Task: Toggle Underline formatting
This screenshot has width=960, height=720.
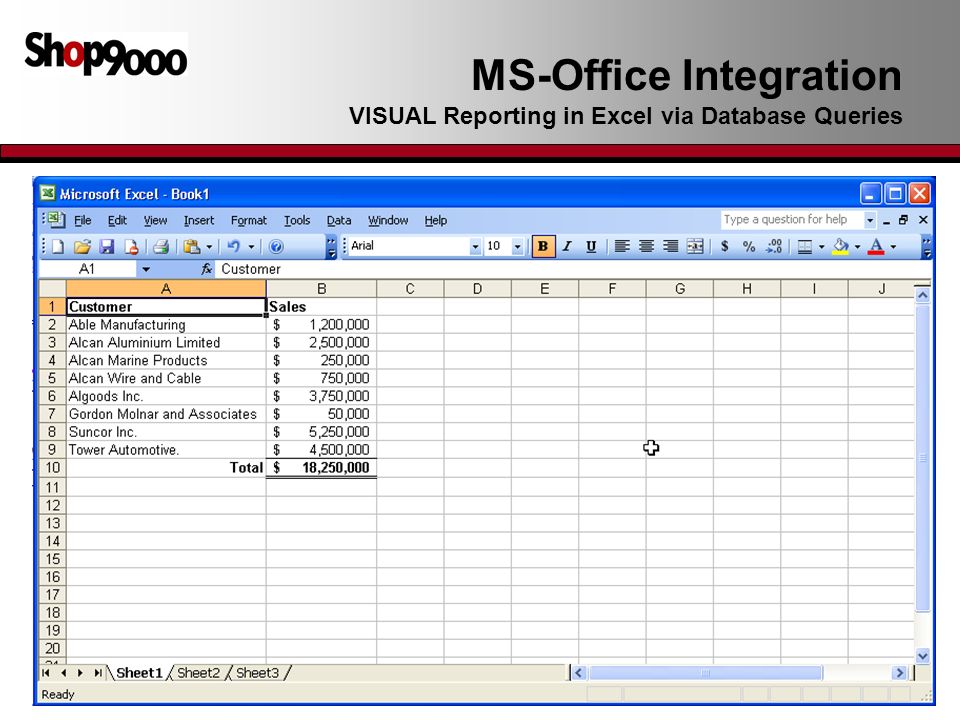Action: 591,247
